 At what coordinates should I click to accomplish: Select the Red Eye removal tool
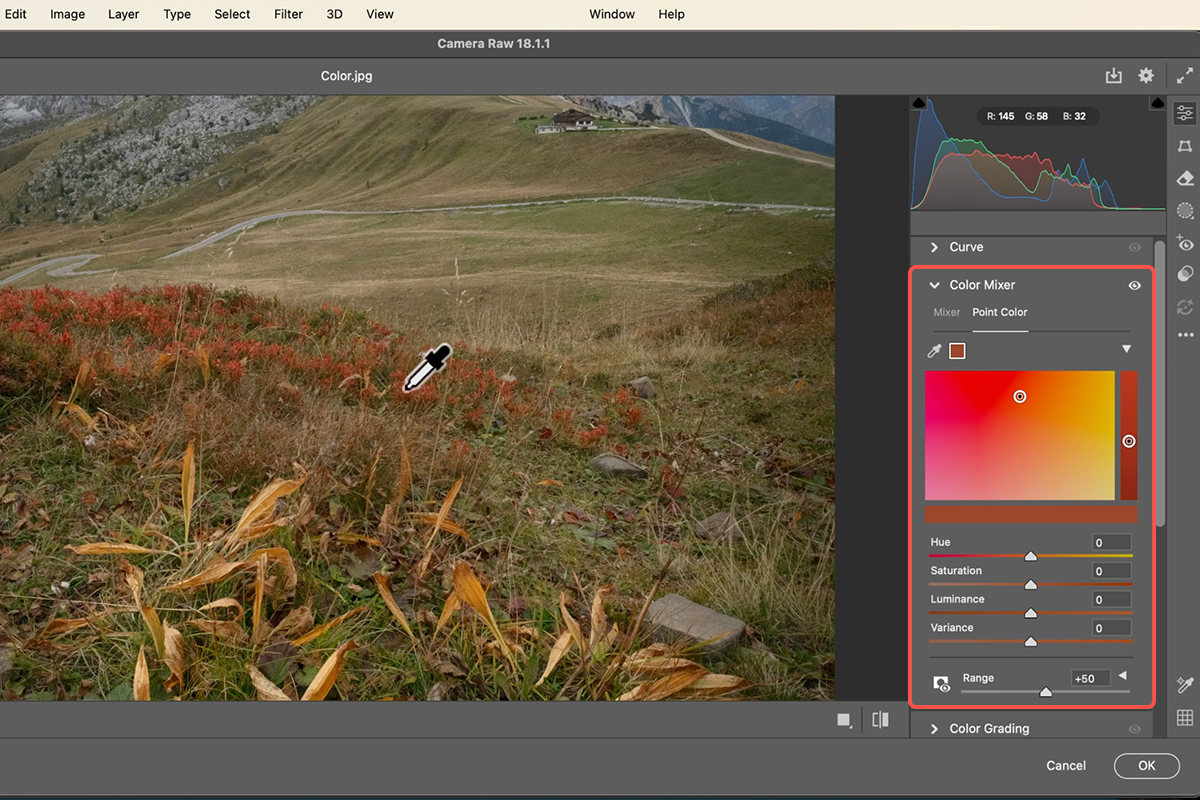tap(1185, 243)
